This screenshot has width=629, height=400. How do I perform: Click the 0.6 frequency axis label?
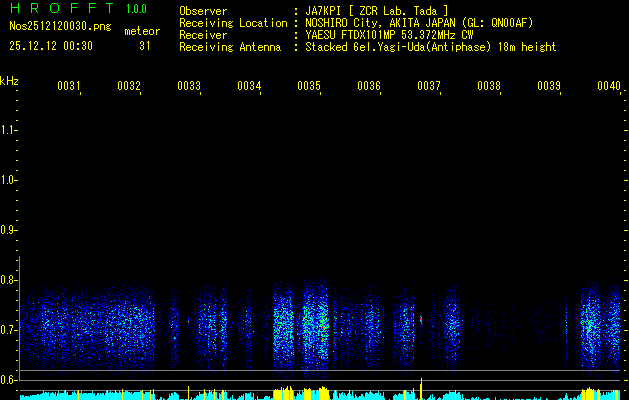coord(10,379)
